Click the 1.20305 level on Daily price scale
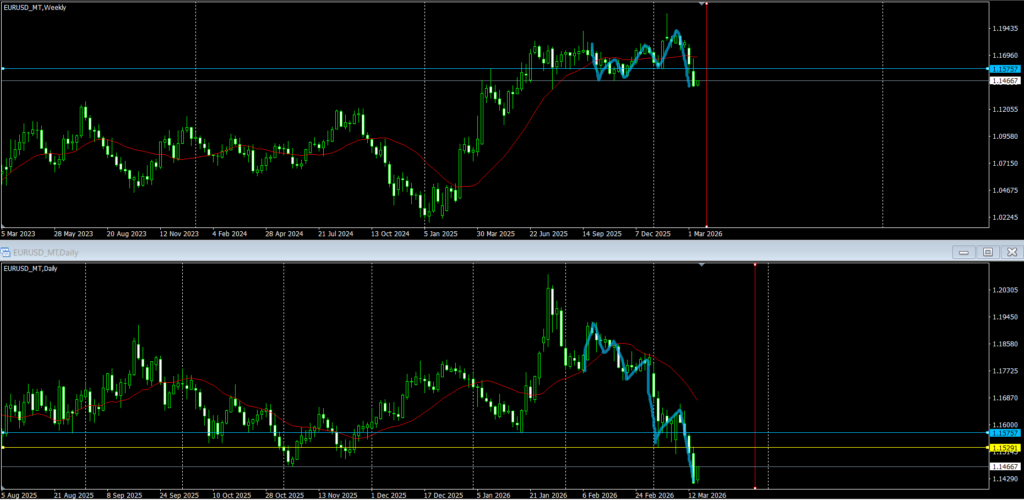The height and width of the screenshot is (500, 1024). pos(1003,290)
